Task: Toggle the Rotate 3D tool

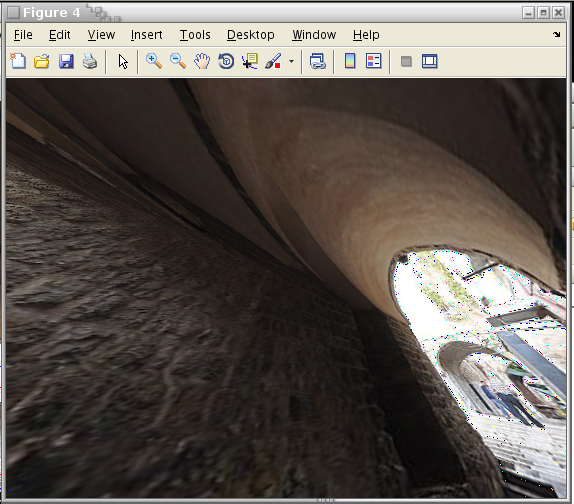Action: pos(226,61)
